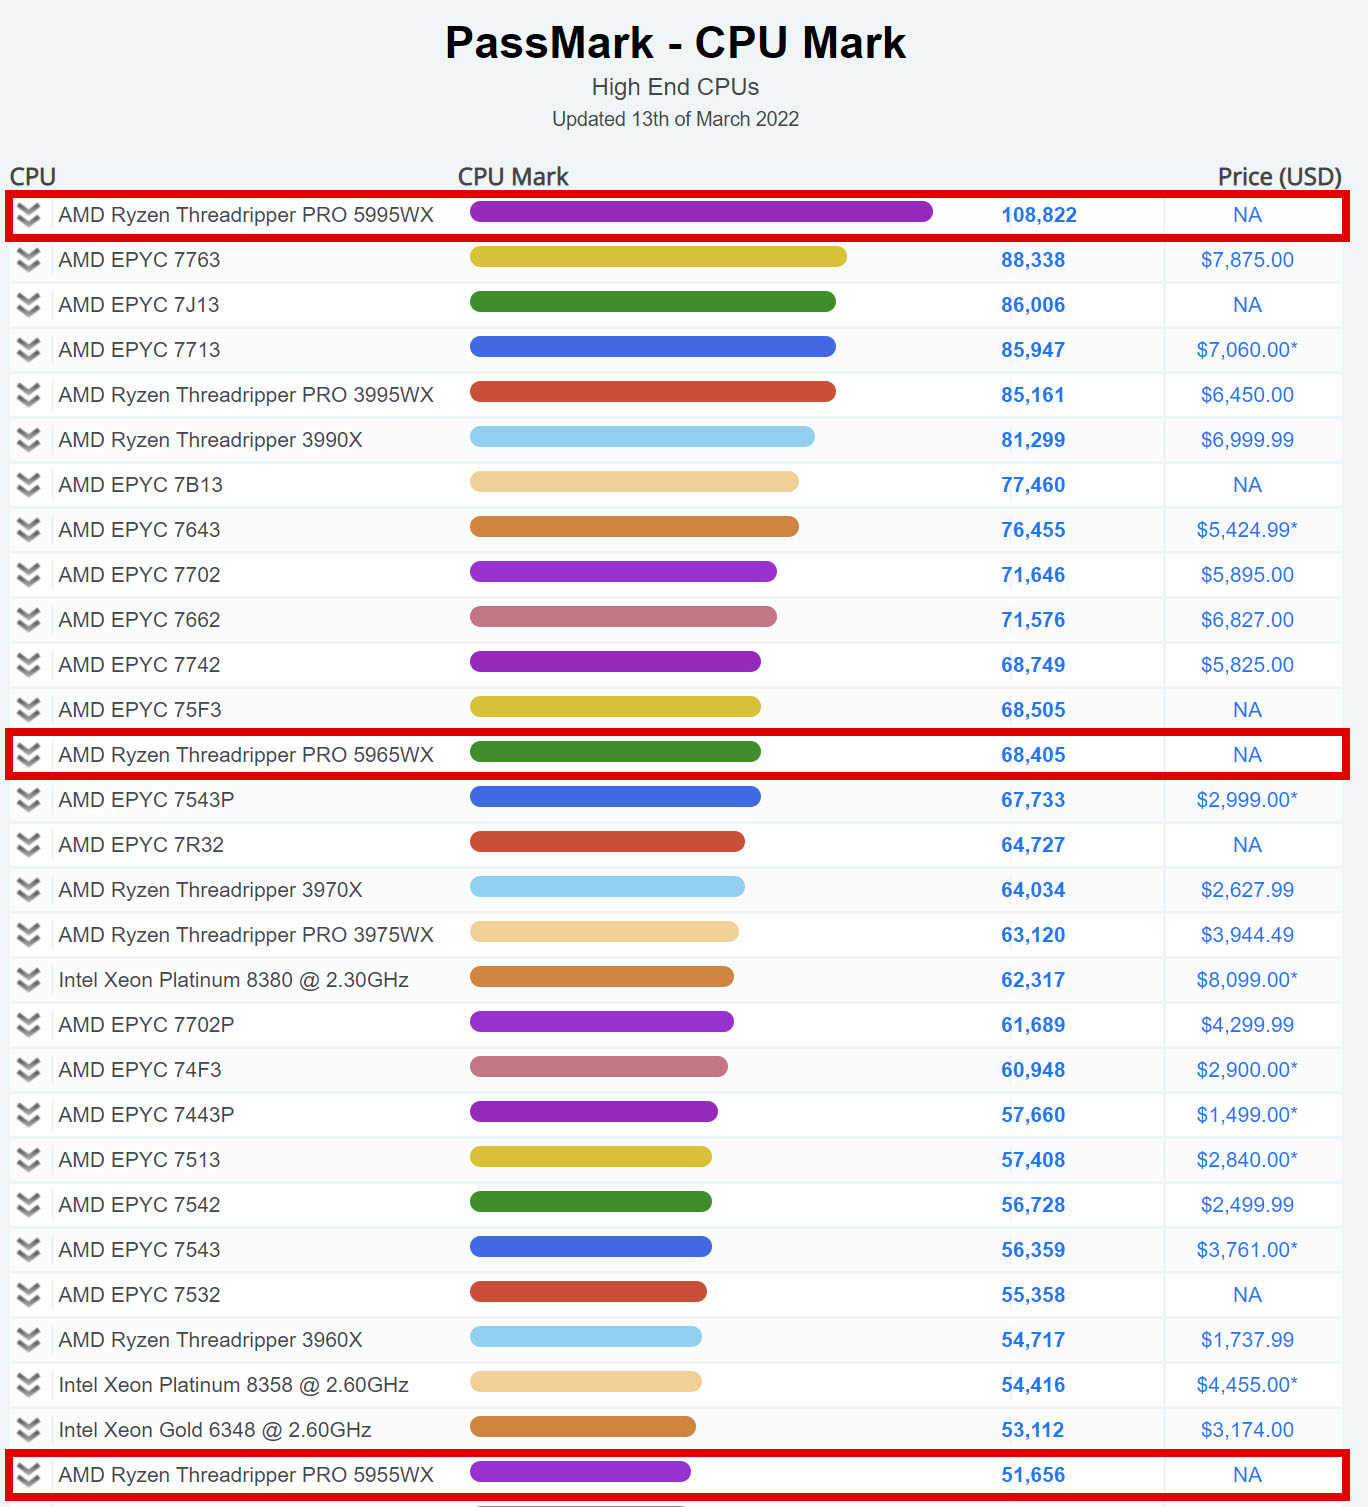
Task: Click the 51,656 CPU Mark score
Action: click(1033, 1475)
